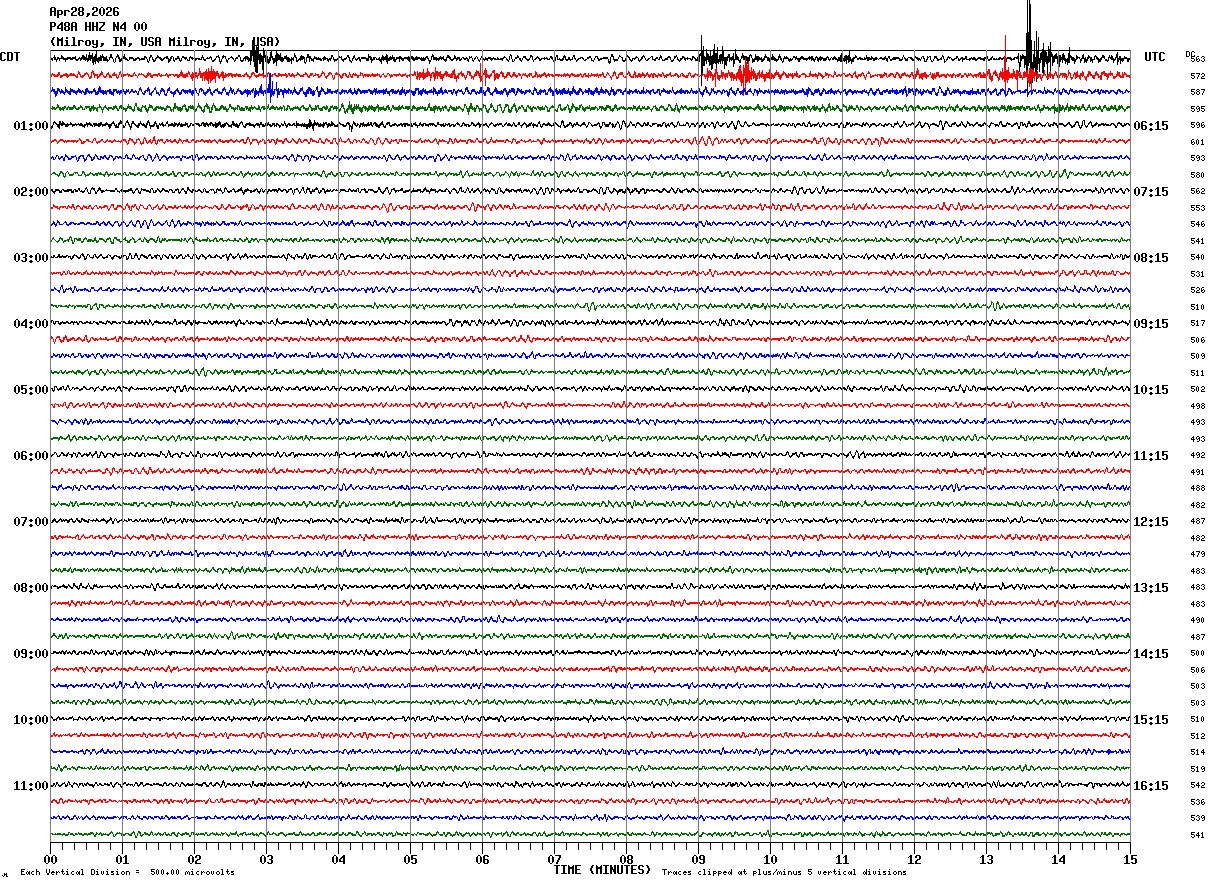Click the CDT column header
Viewport: 1210px width, 886px height.
pyautogui.click(x=10, y=57)
